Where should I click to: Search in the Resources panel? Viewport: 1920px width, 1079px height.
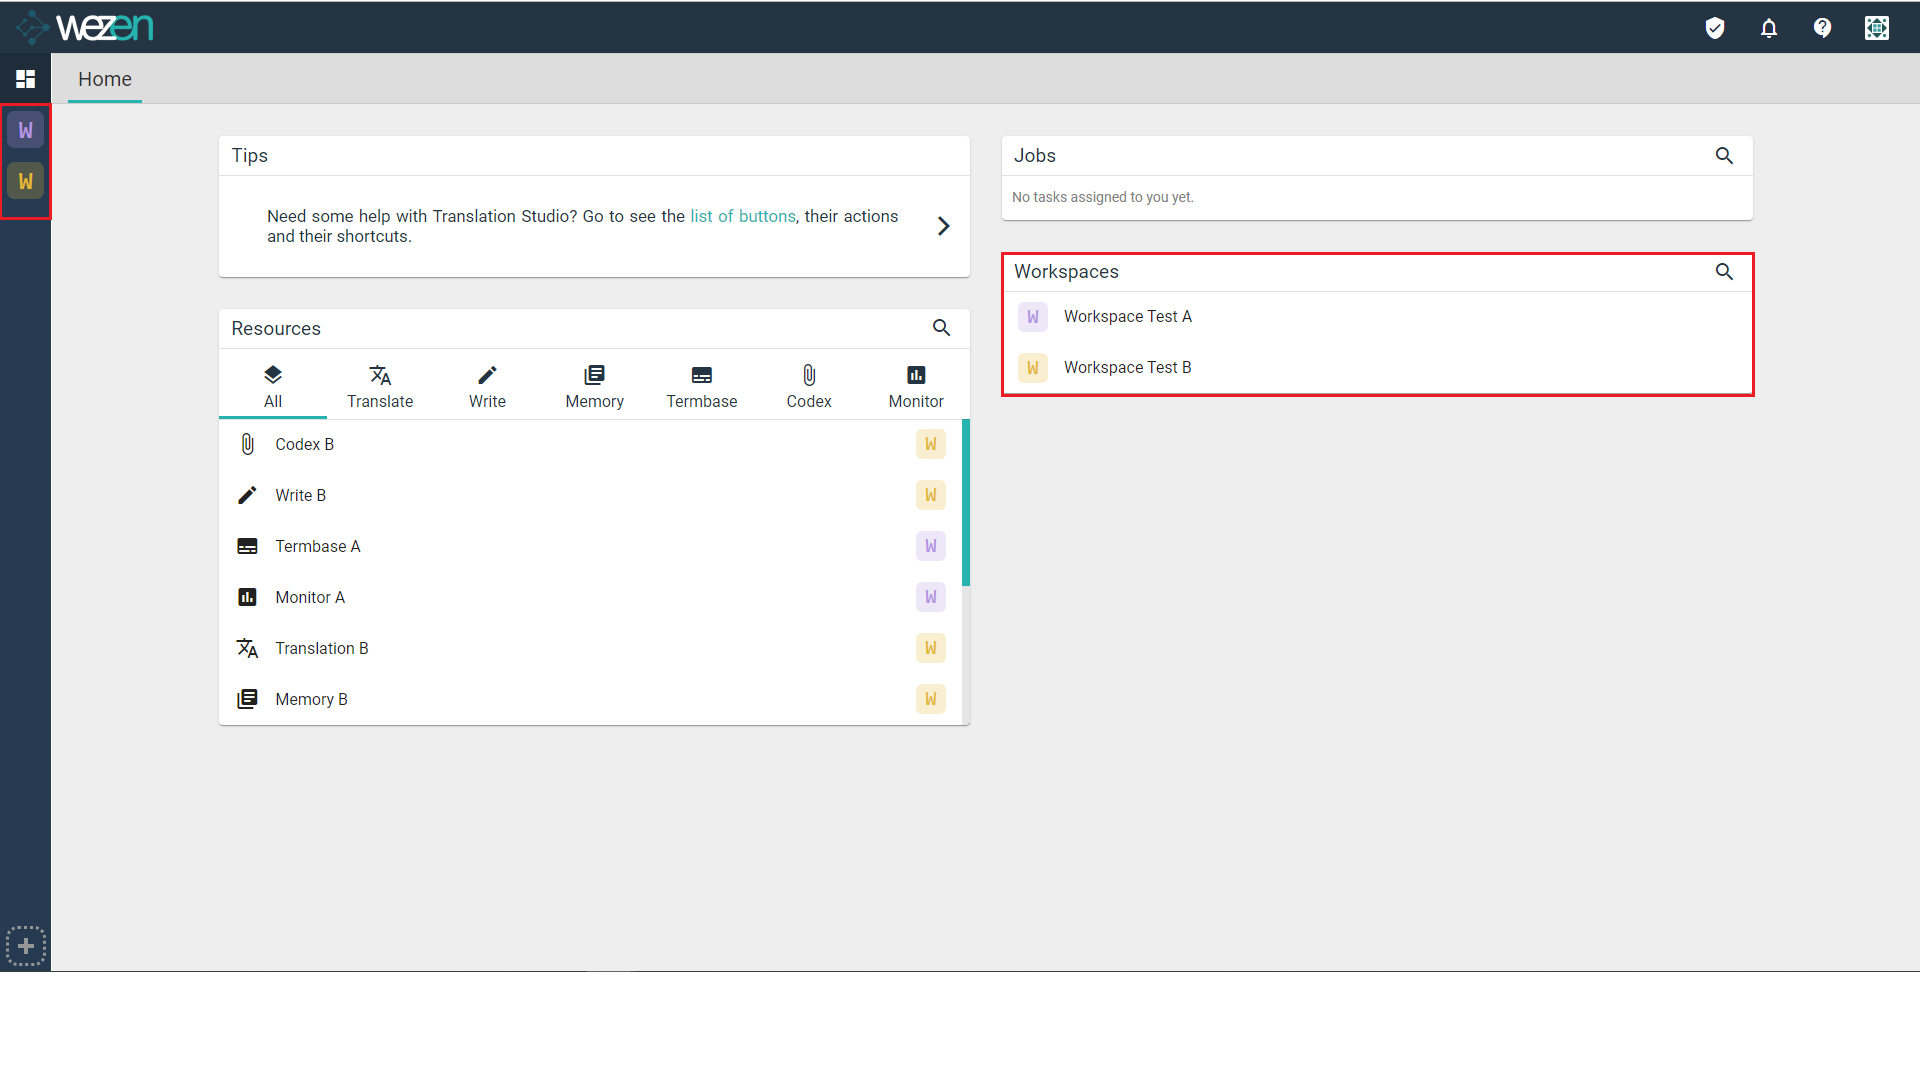coord(941,328)
